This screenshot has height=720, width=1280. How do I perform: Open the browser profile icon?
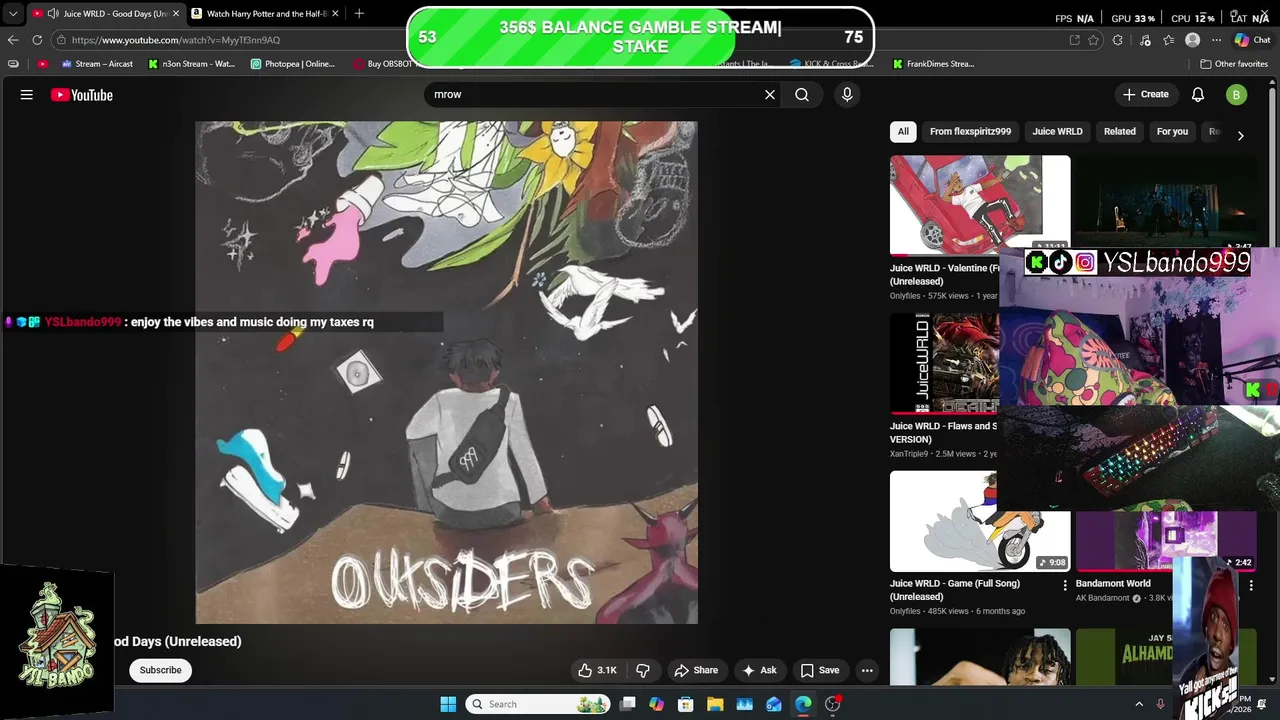[x=1192, y=40]
